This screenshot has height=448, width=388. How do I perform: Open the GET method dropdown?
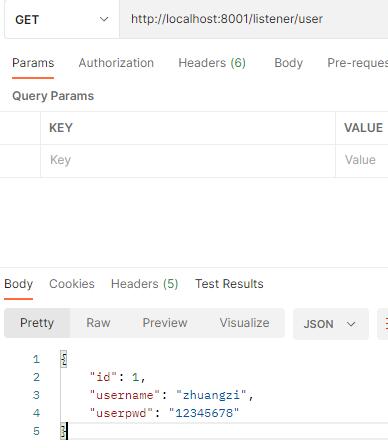[62, 19]
